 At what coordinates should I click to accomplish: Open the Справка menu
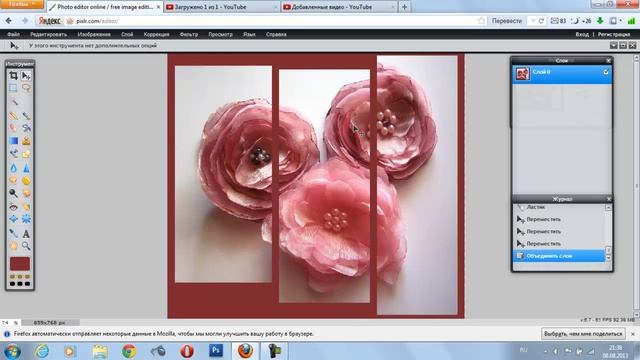tap(276, 34)
